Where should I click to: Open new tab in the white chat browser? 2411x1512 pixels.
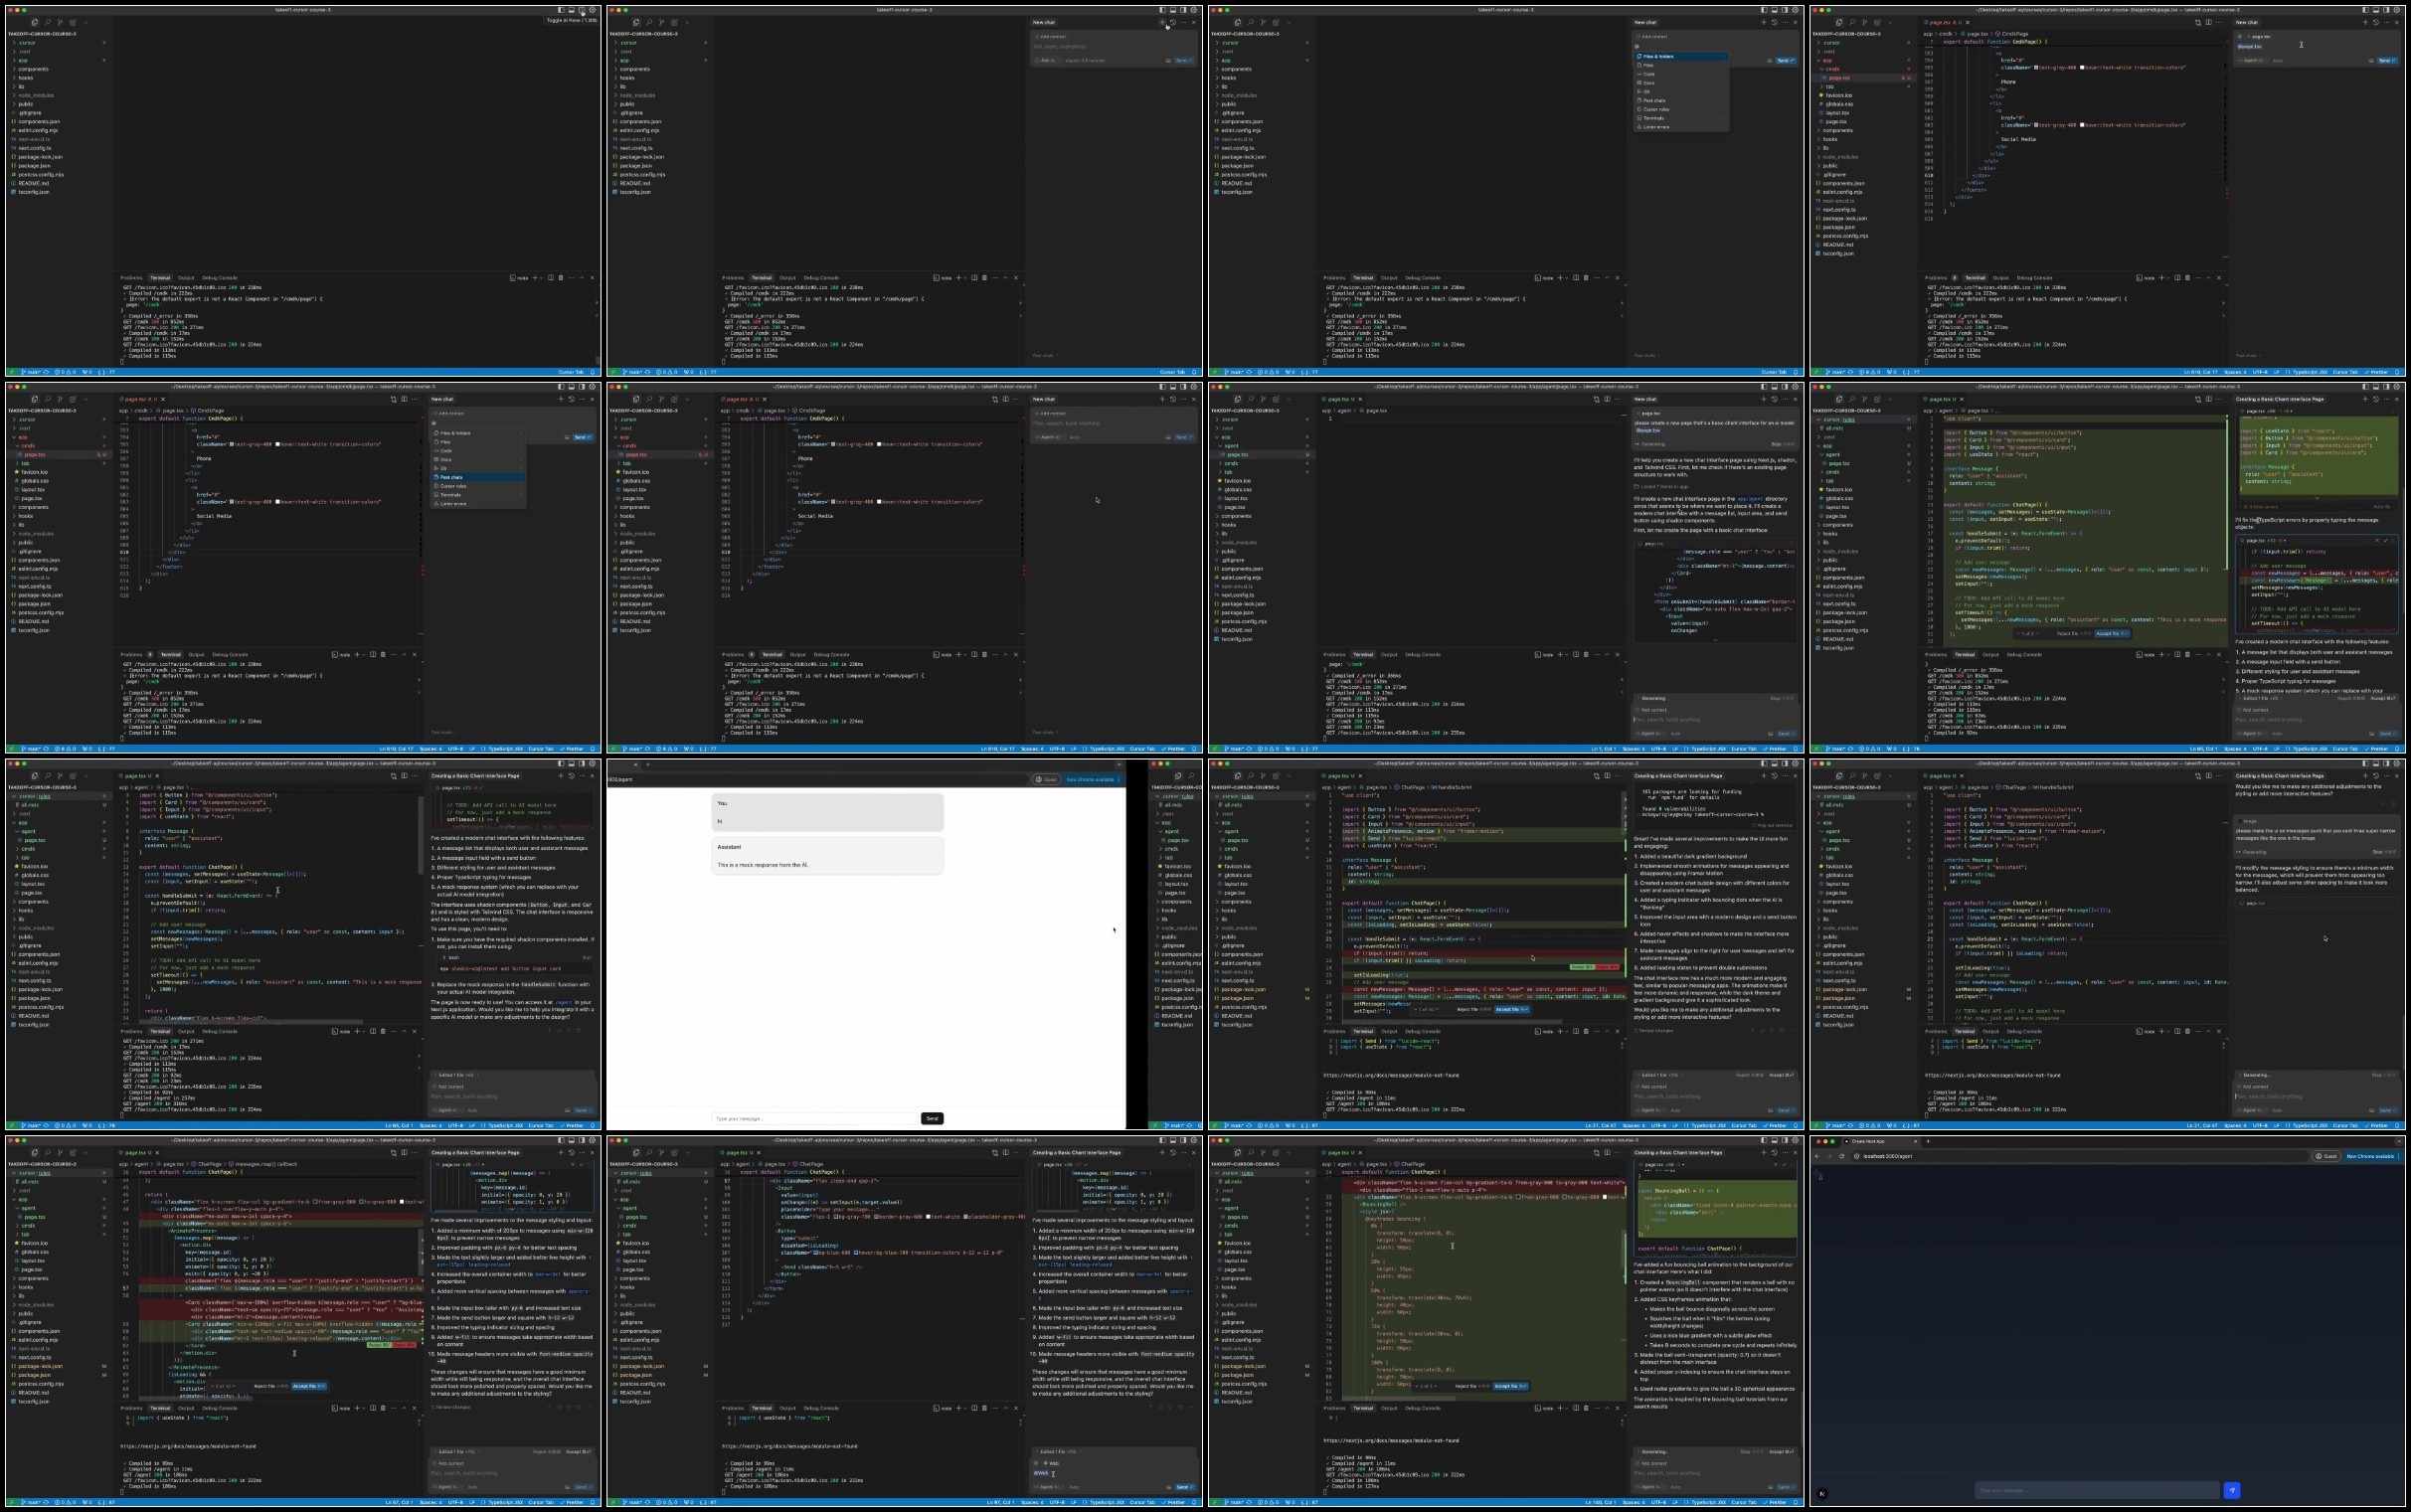(x=648, y=765)
